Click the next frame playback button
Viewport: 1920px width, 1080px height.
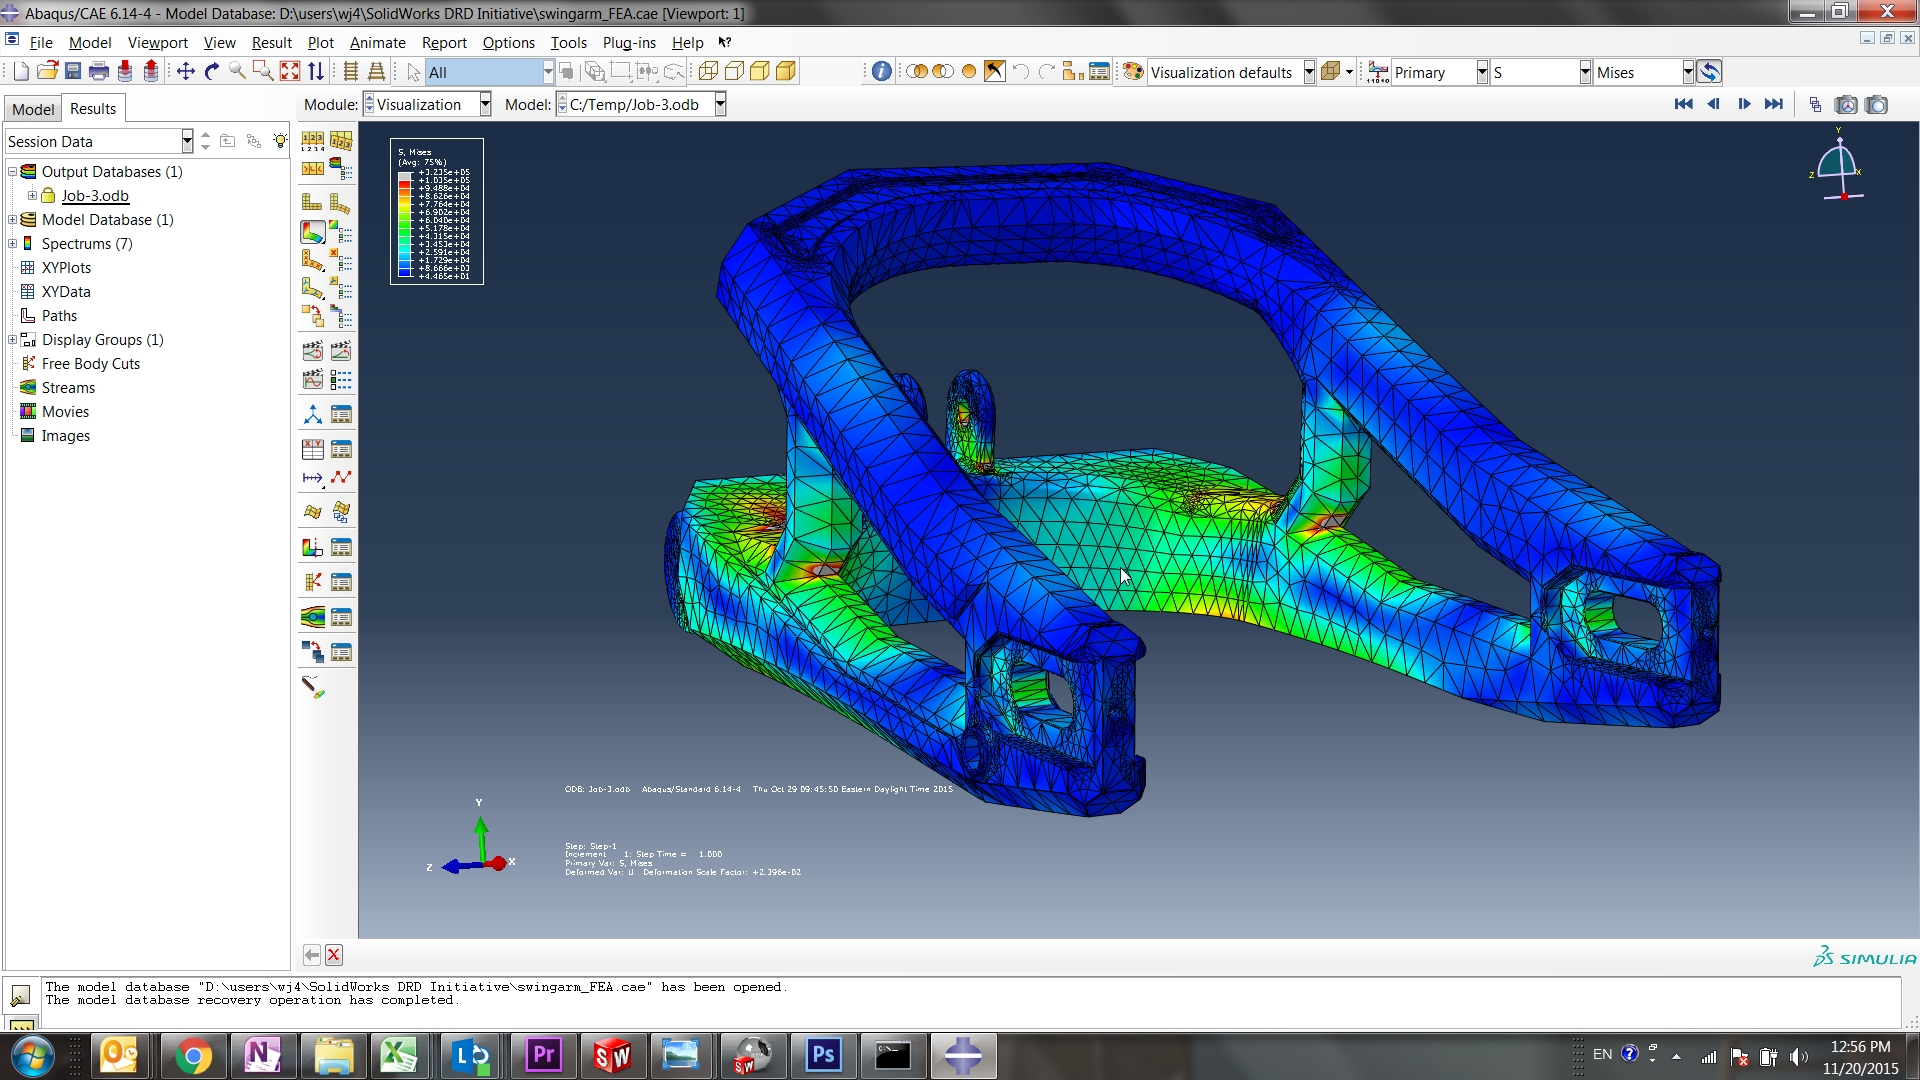click(x=1744, y=104)
